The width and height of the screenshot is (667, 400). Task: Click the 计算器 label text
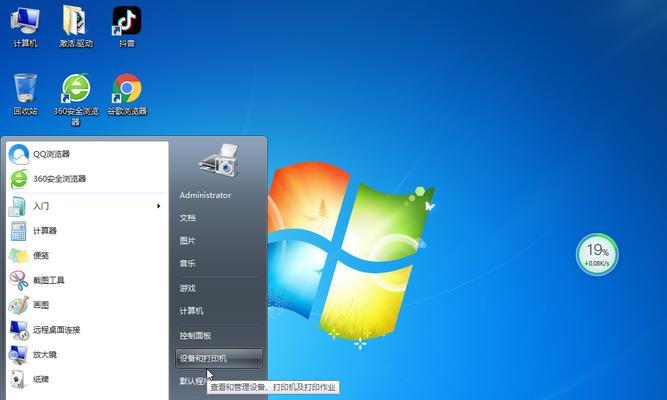[45, 231]
